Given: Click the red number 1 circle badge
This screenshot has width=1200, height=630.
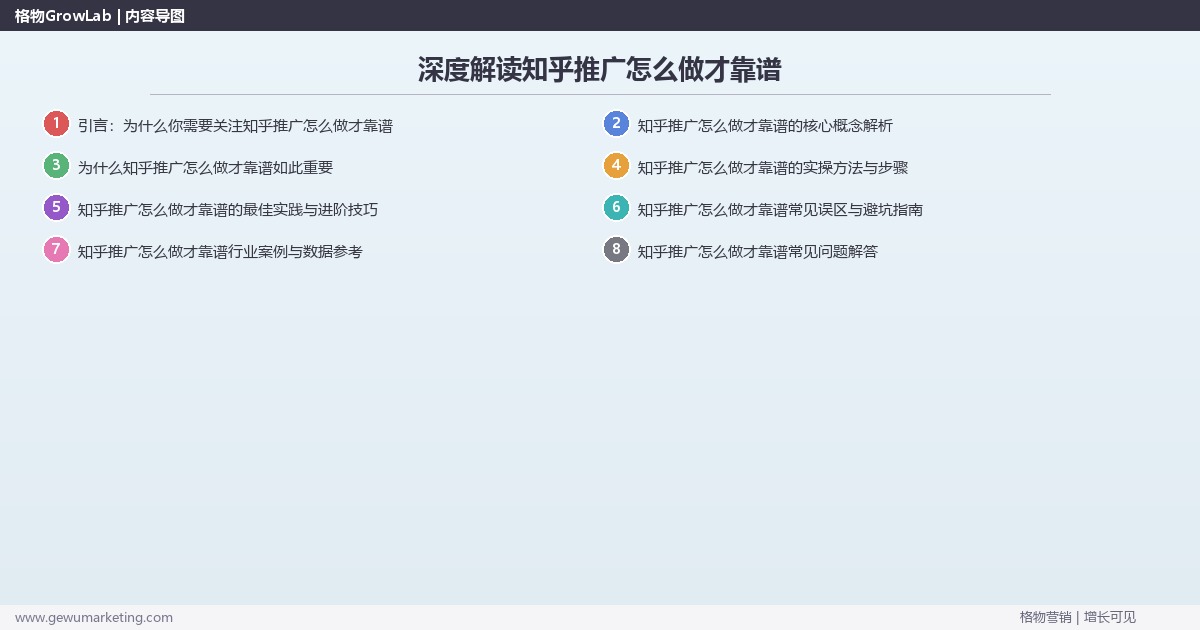Looking at the screenshot, I should (56, 124).
